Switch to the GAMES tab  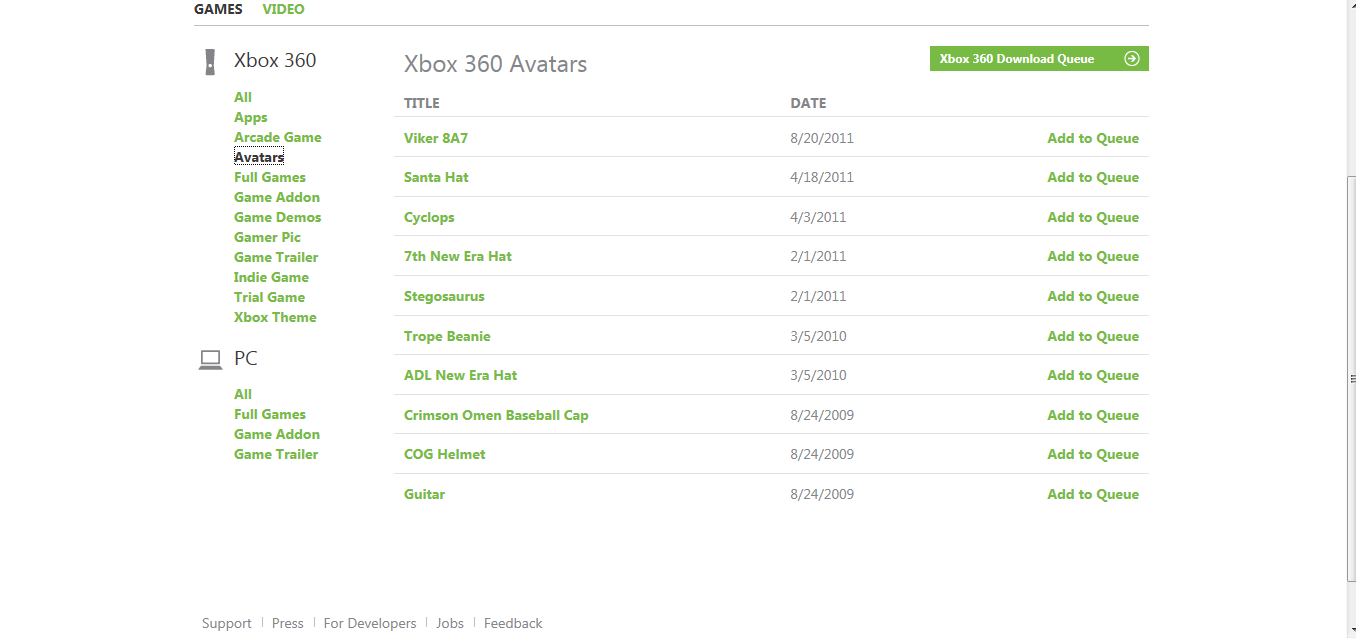click(218, 9)
